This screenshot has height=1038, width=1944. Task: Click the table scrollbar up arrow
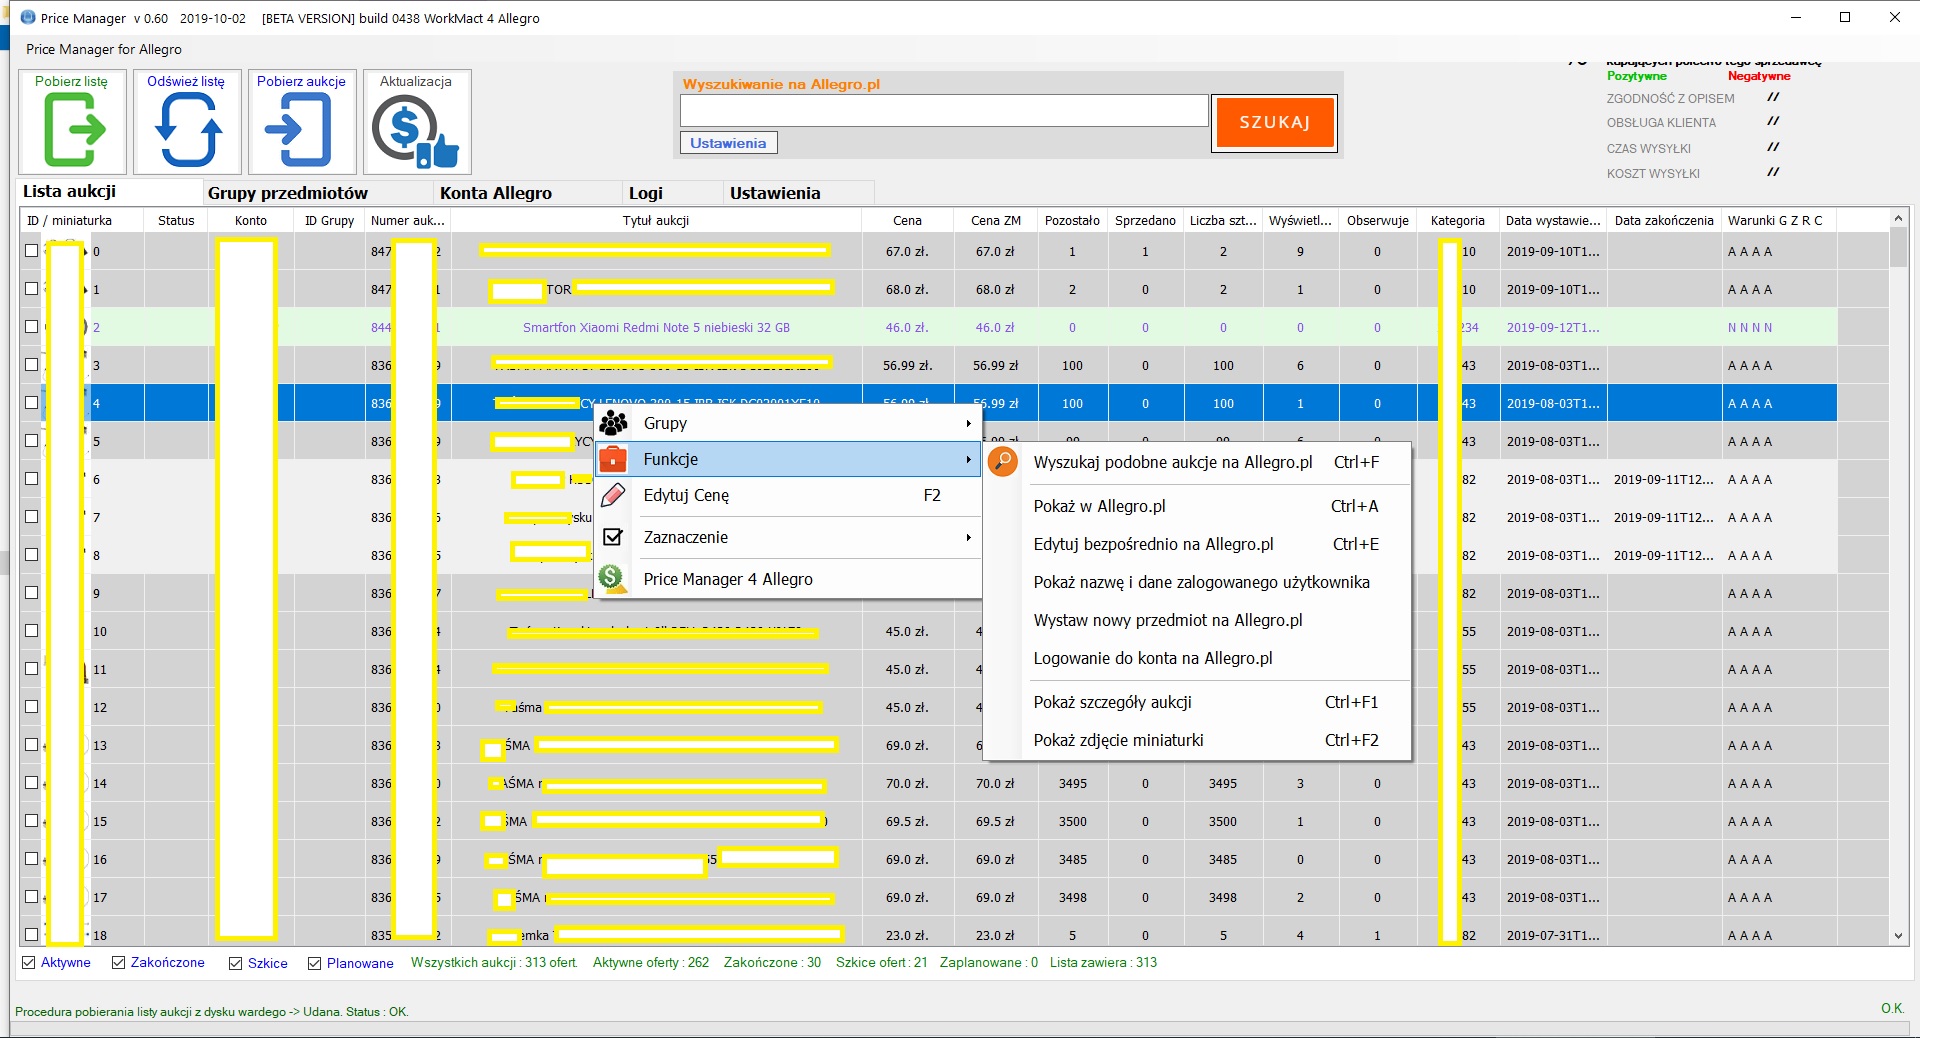(x=1898, y=218)
